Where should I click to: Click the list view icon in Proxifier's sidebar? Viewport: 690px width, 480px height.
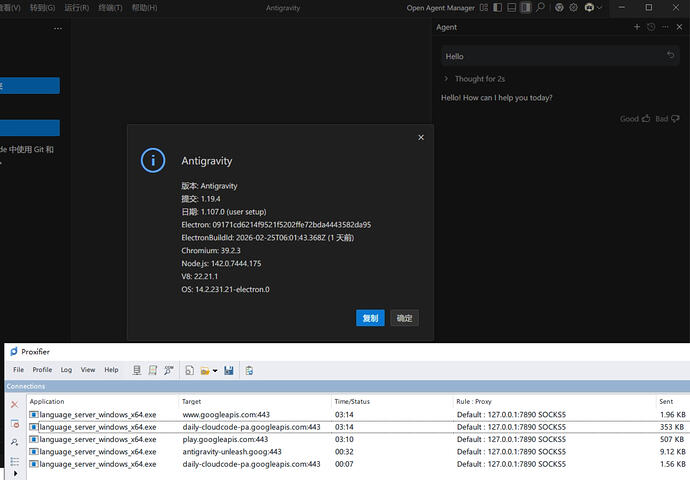[15, 461]
